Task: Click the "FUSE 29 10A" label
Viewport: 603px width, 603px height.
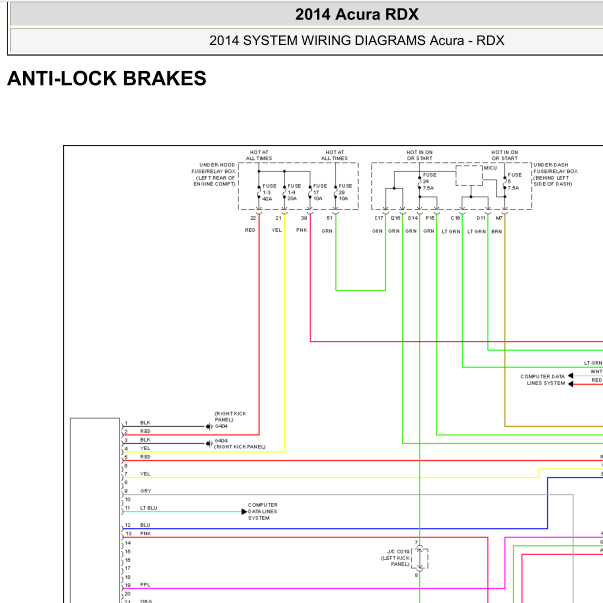Action: 345,192
